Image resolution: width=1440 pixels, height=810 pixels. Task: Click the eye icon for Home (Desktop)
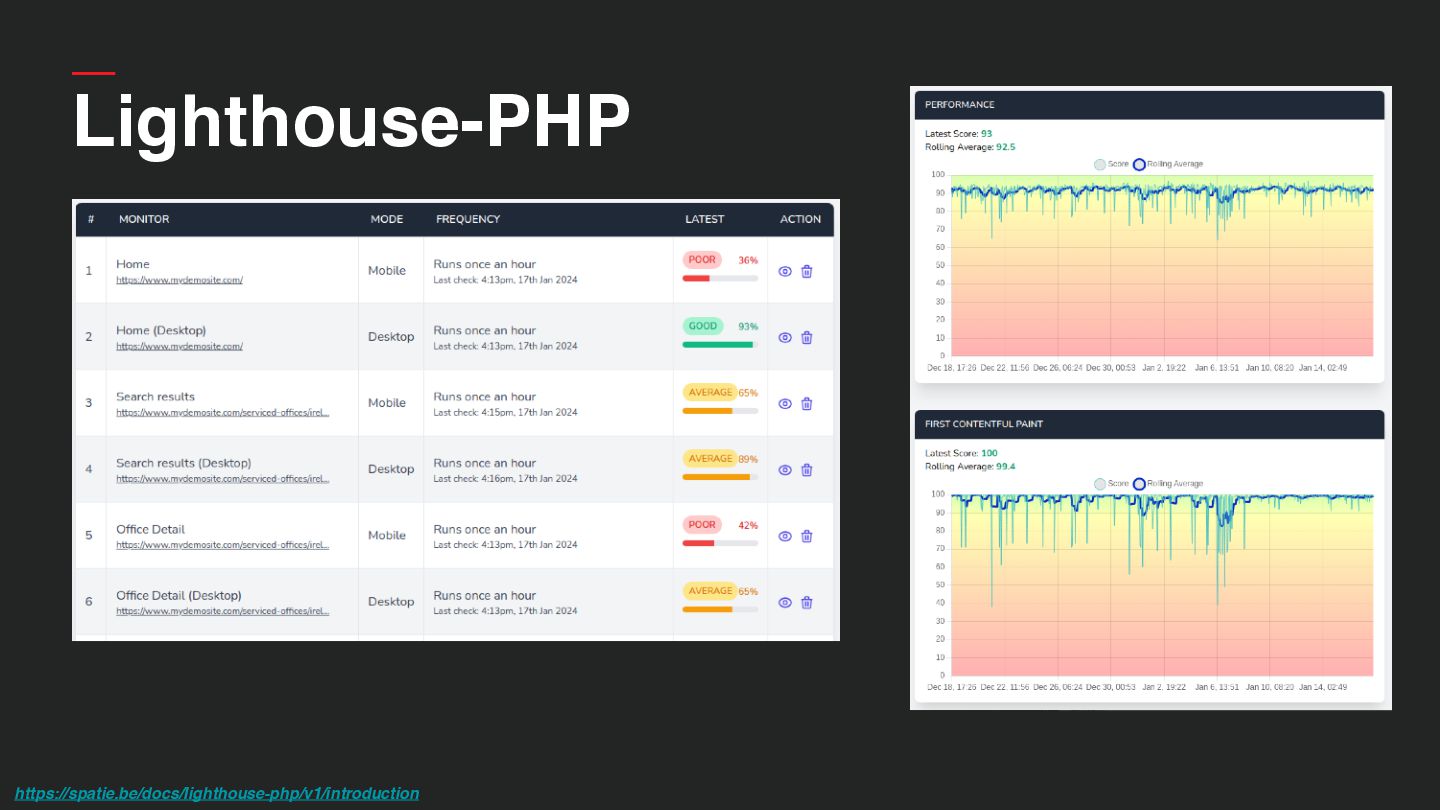[785, 337]
